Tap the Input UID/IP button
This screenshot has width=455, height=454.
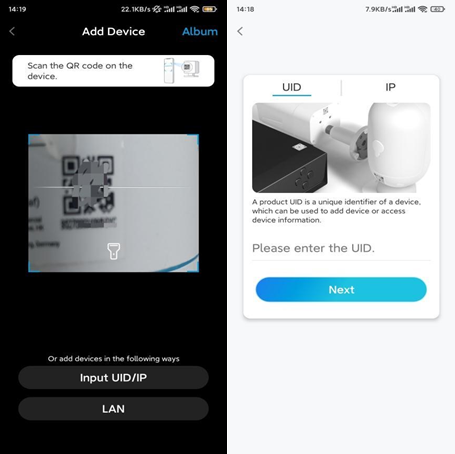[x=113, y=377]
